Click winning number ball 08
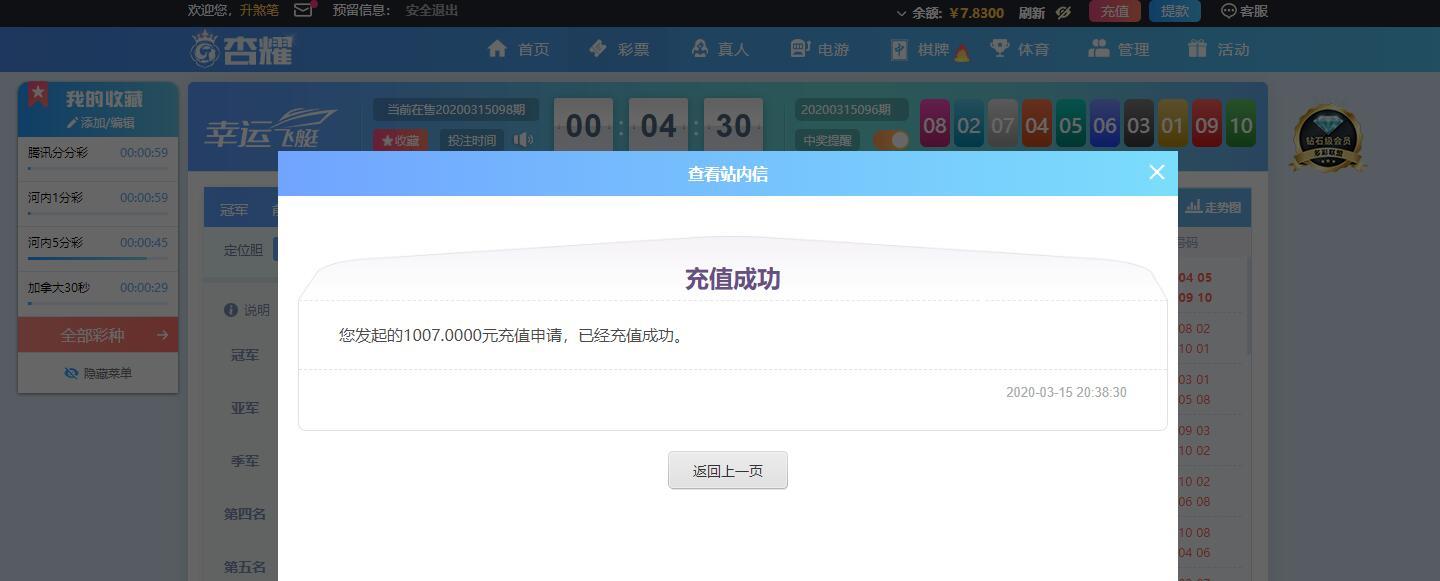 pyautogui.click(x=935, y=125)
